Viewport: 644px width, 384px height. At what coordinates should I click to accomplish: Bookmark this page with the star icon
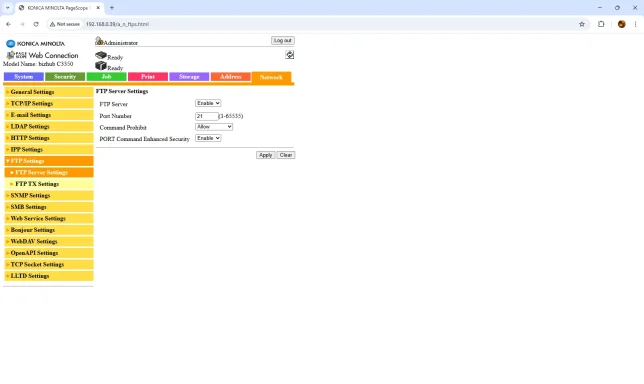(x=582, y=24)
